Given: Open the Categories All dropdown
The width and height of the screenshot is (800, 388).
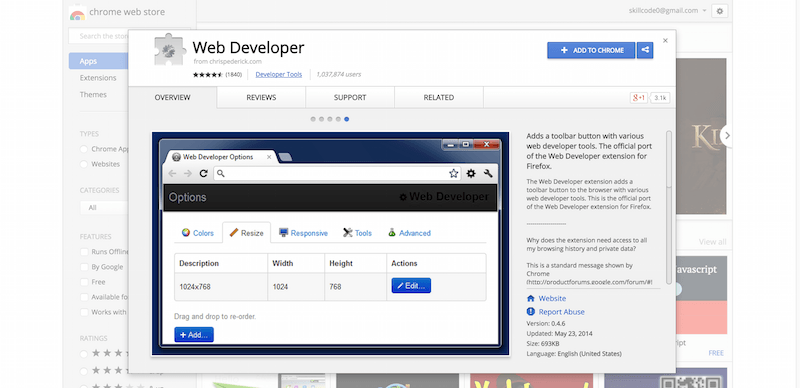Looking at the screenshot, I should tap(104, 208).
